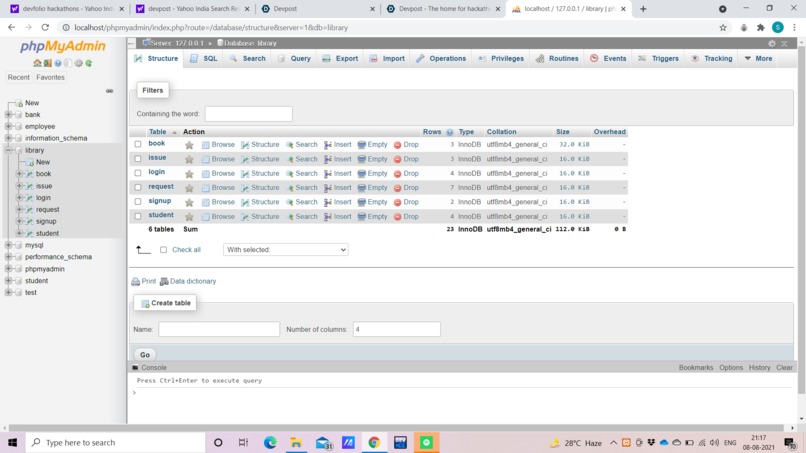
Task: Open File Explorer from taskbar
Action: 296,442
